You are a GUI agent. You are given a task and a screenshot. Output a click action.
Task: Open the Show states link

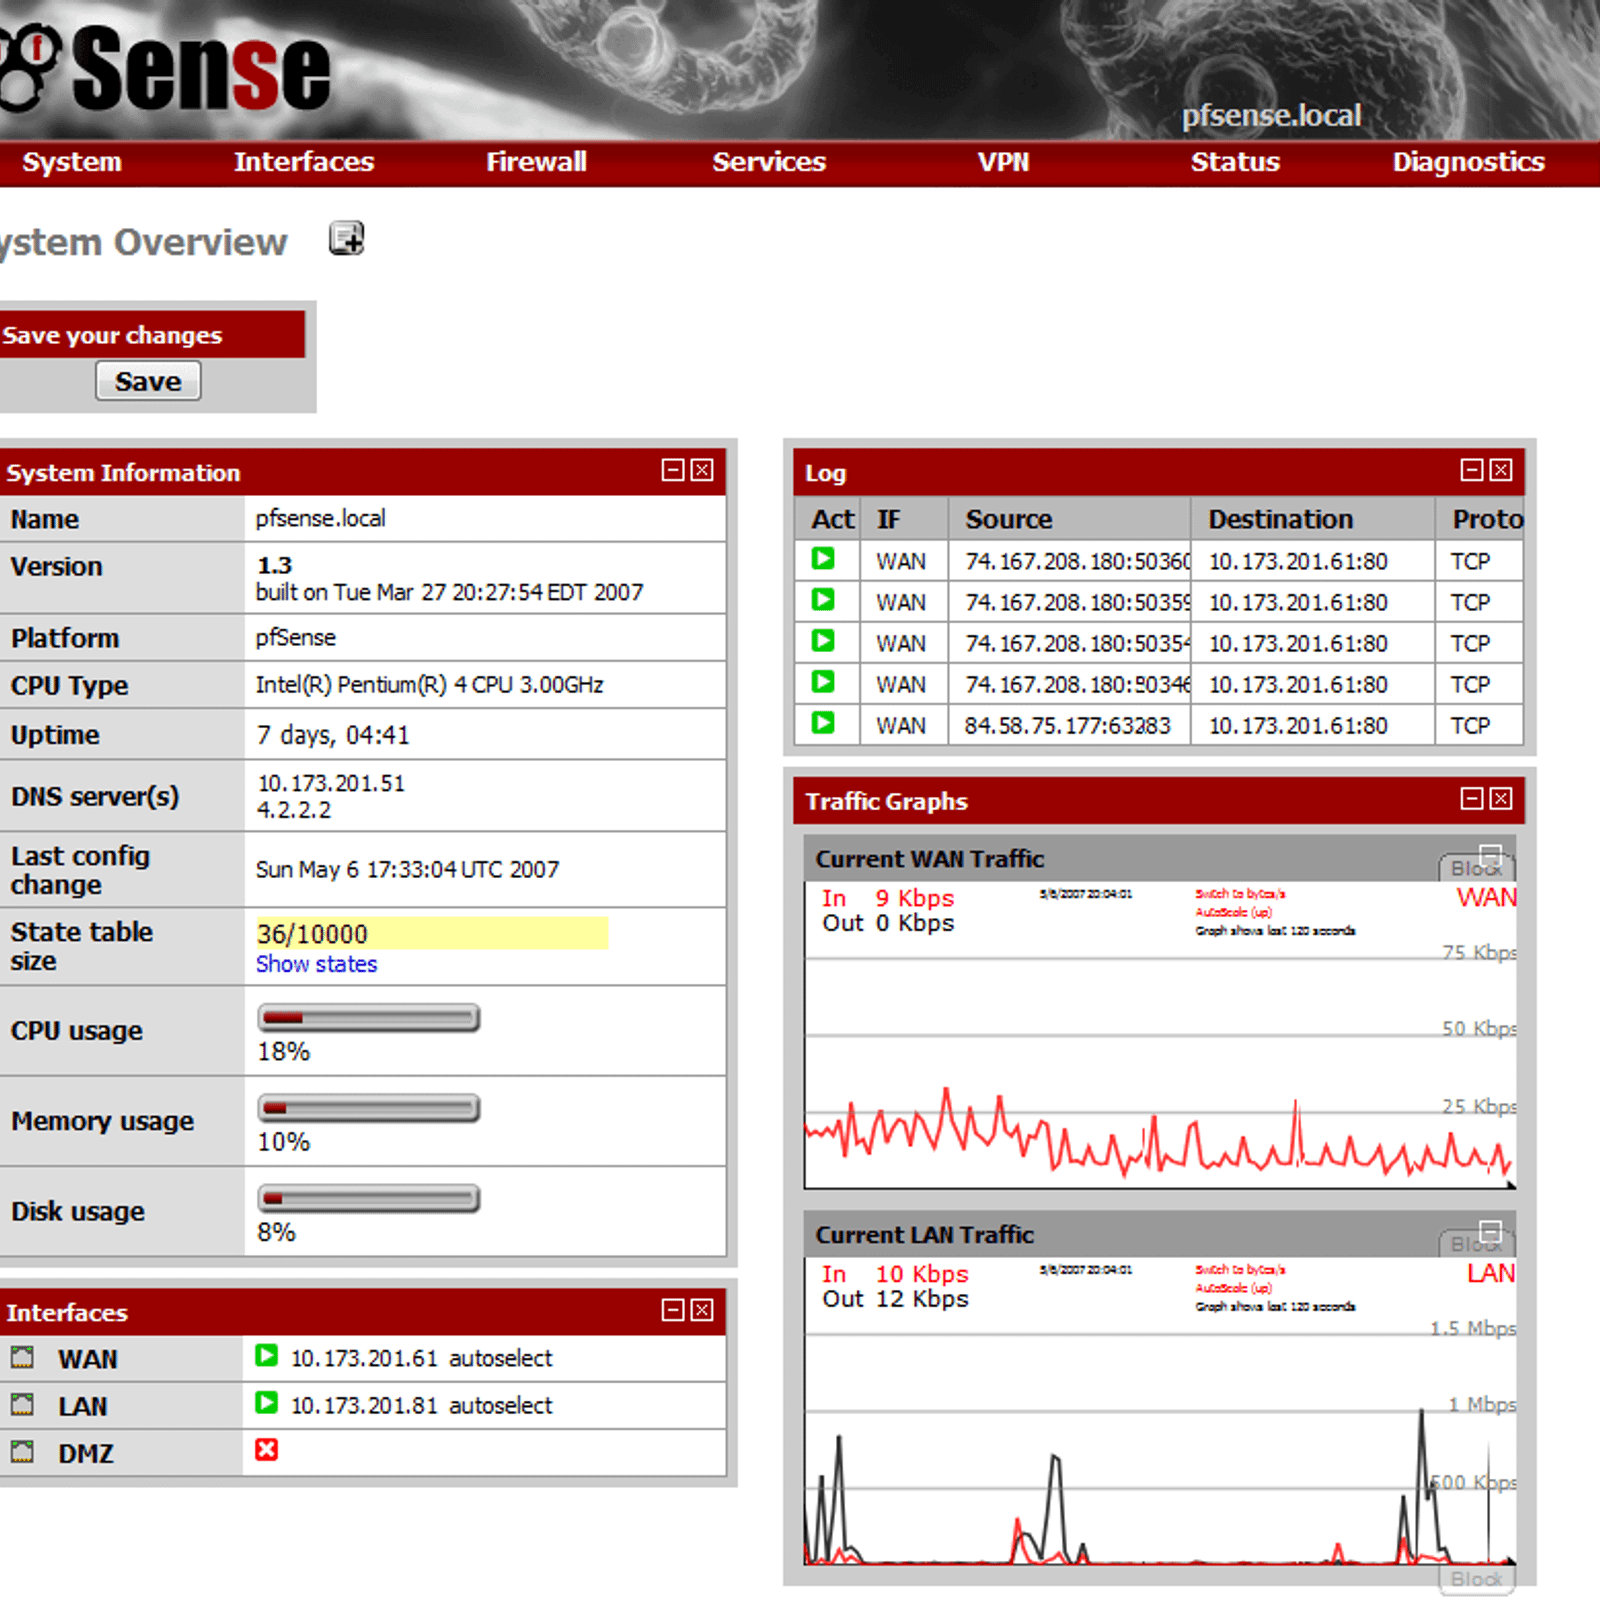tap(316, 964)
